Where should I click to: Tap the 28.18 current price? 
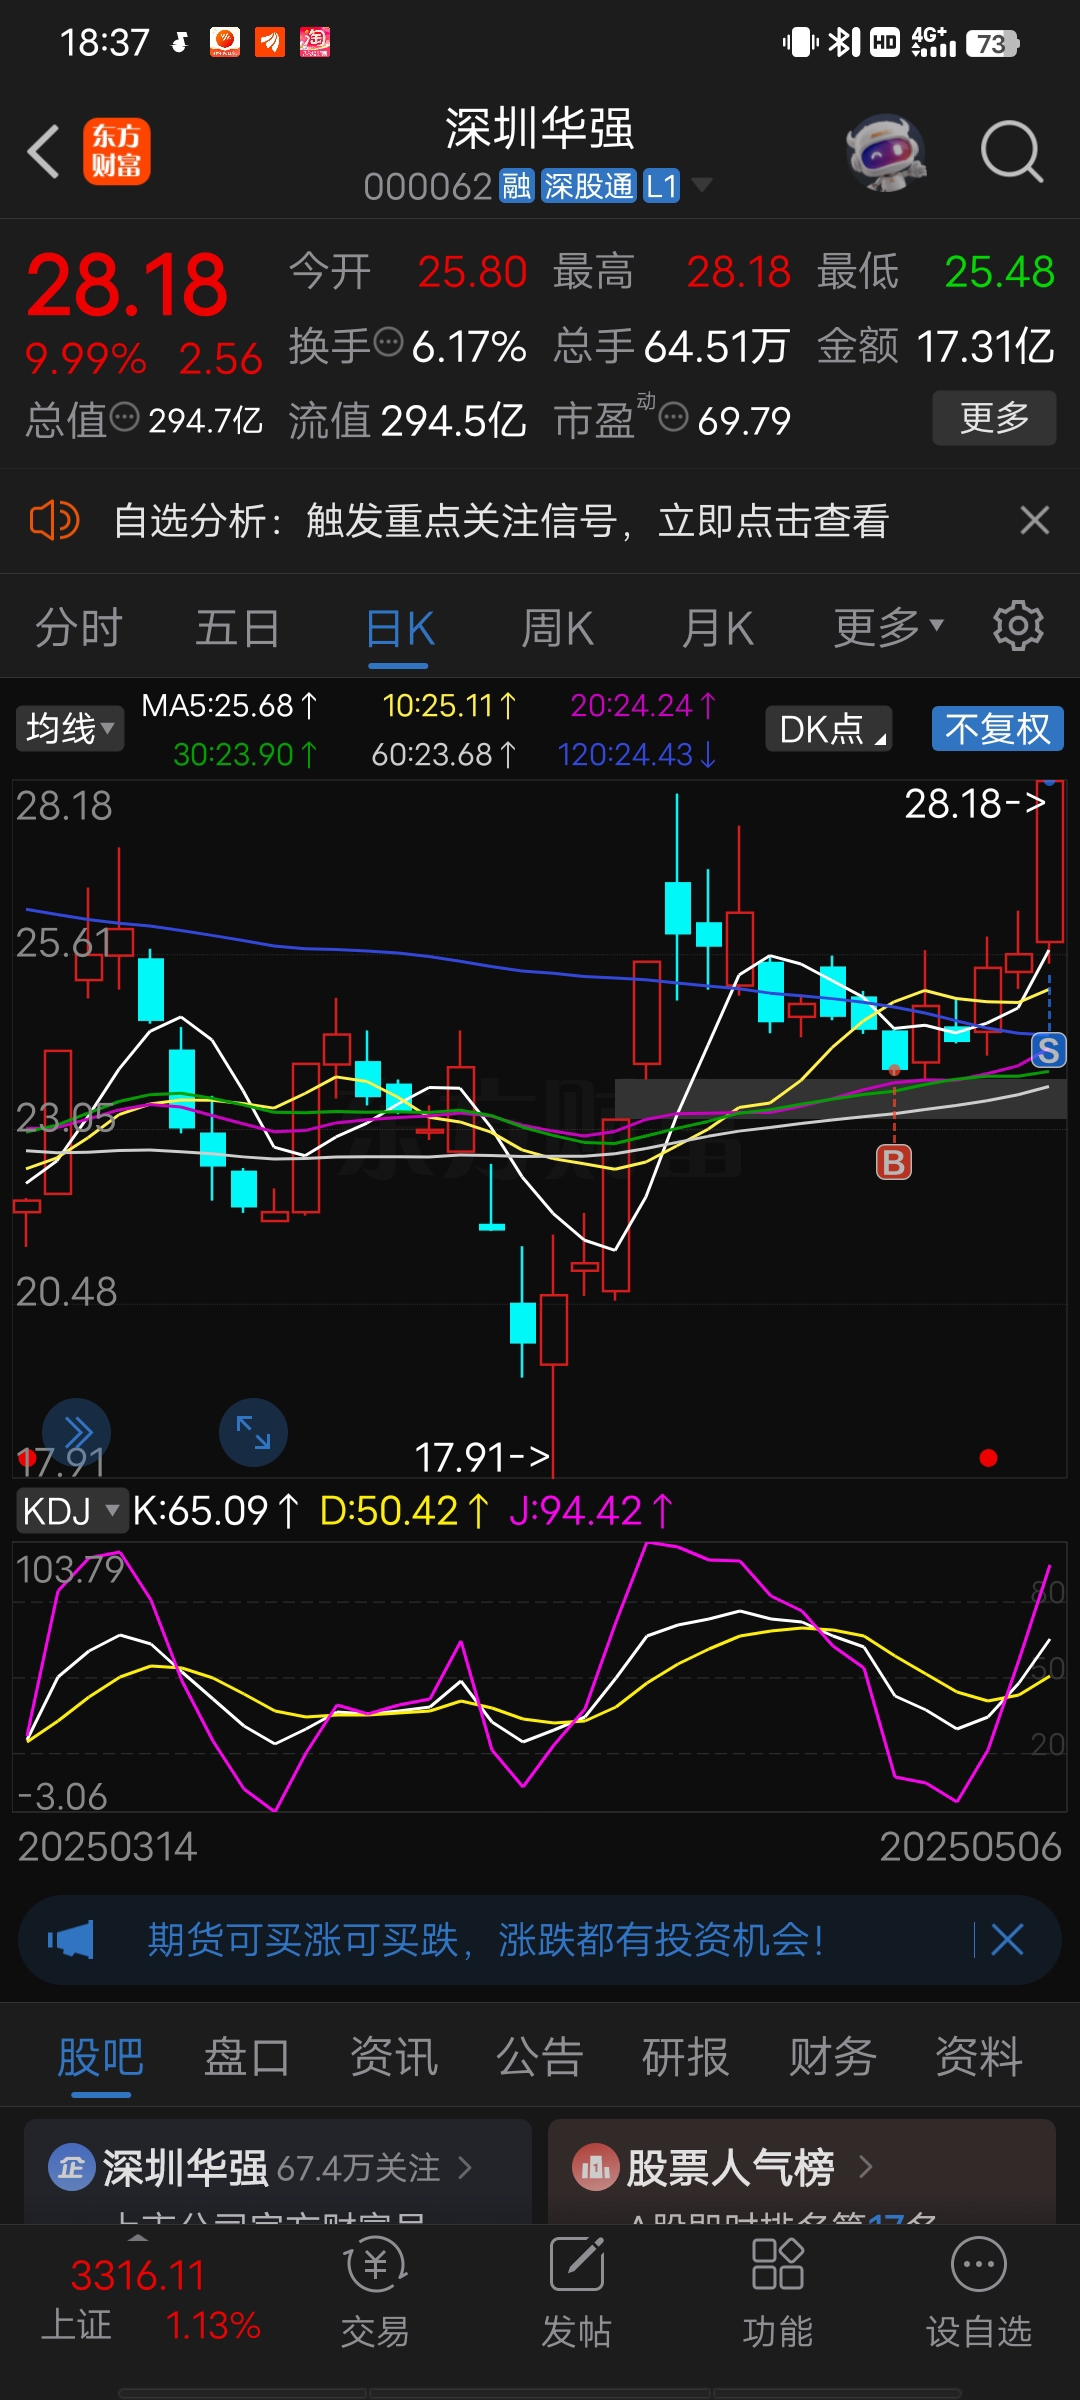(x=127, y=285)
